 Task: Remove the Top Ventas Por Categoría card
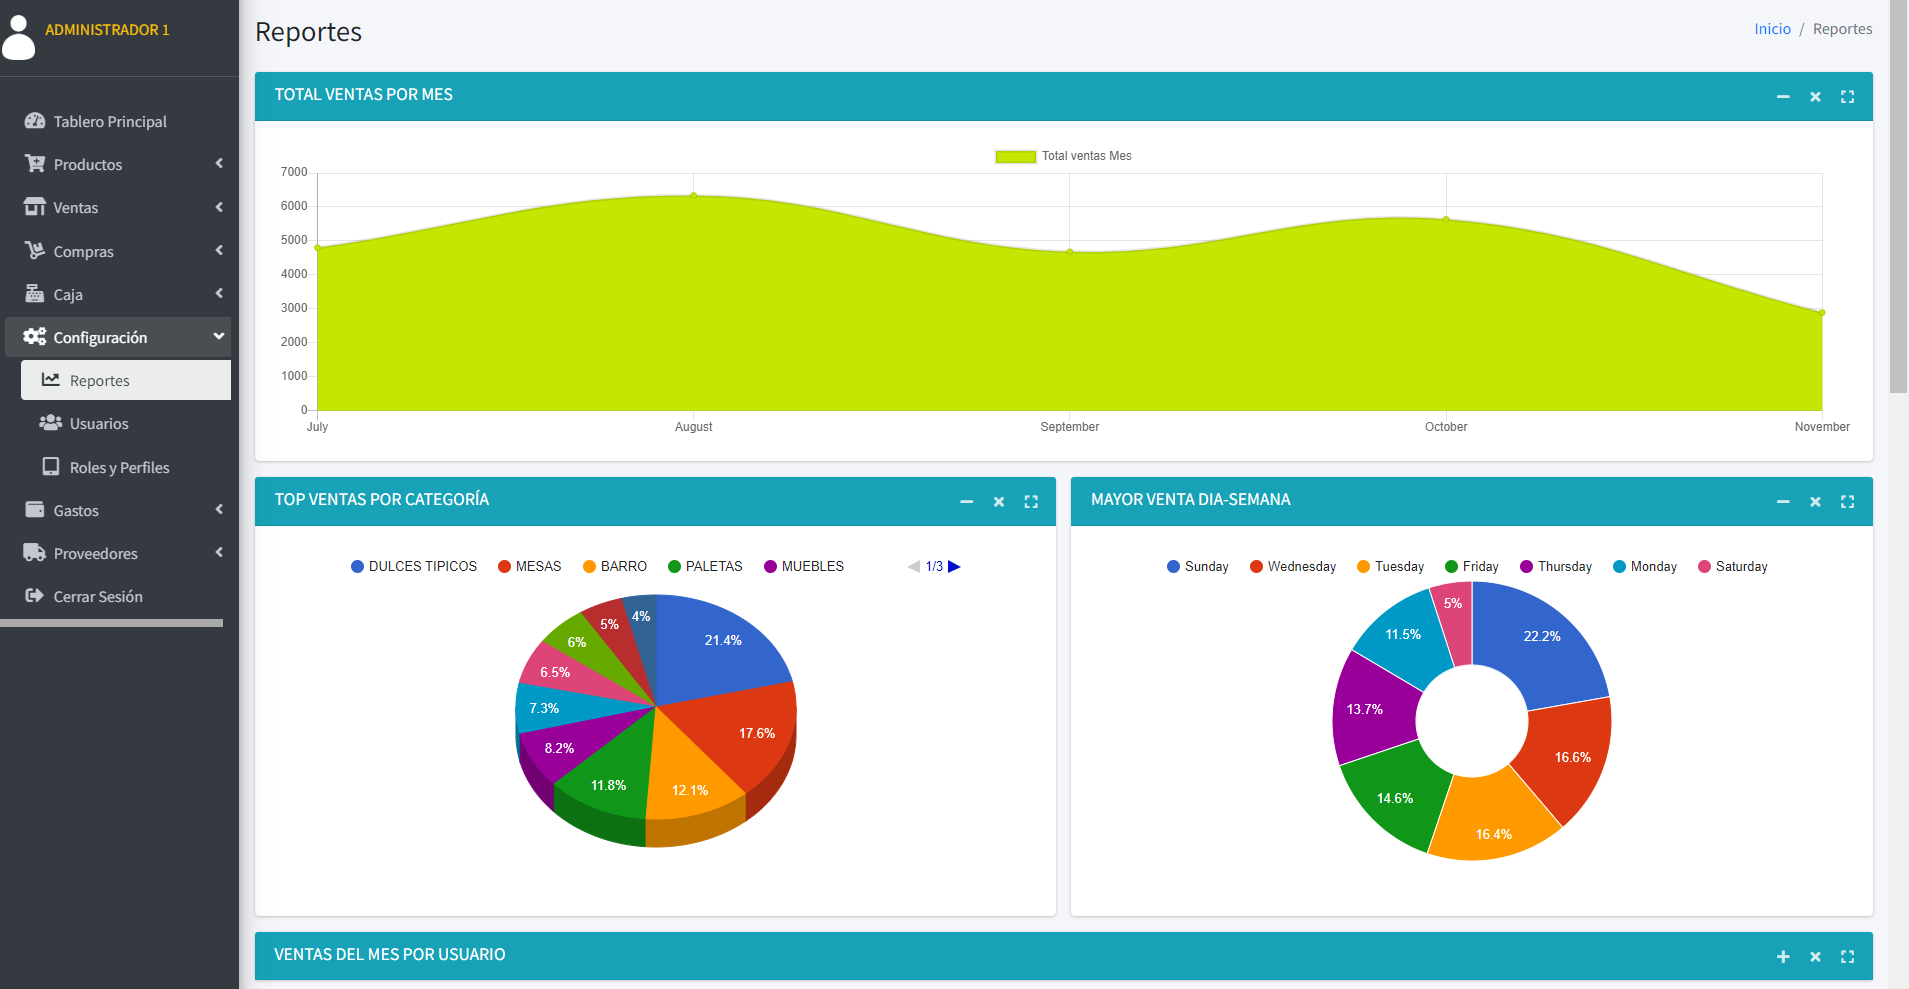pos(999,502)
